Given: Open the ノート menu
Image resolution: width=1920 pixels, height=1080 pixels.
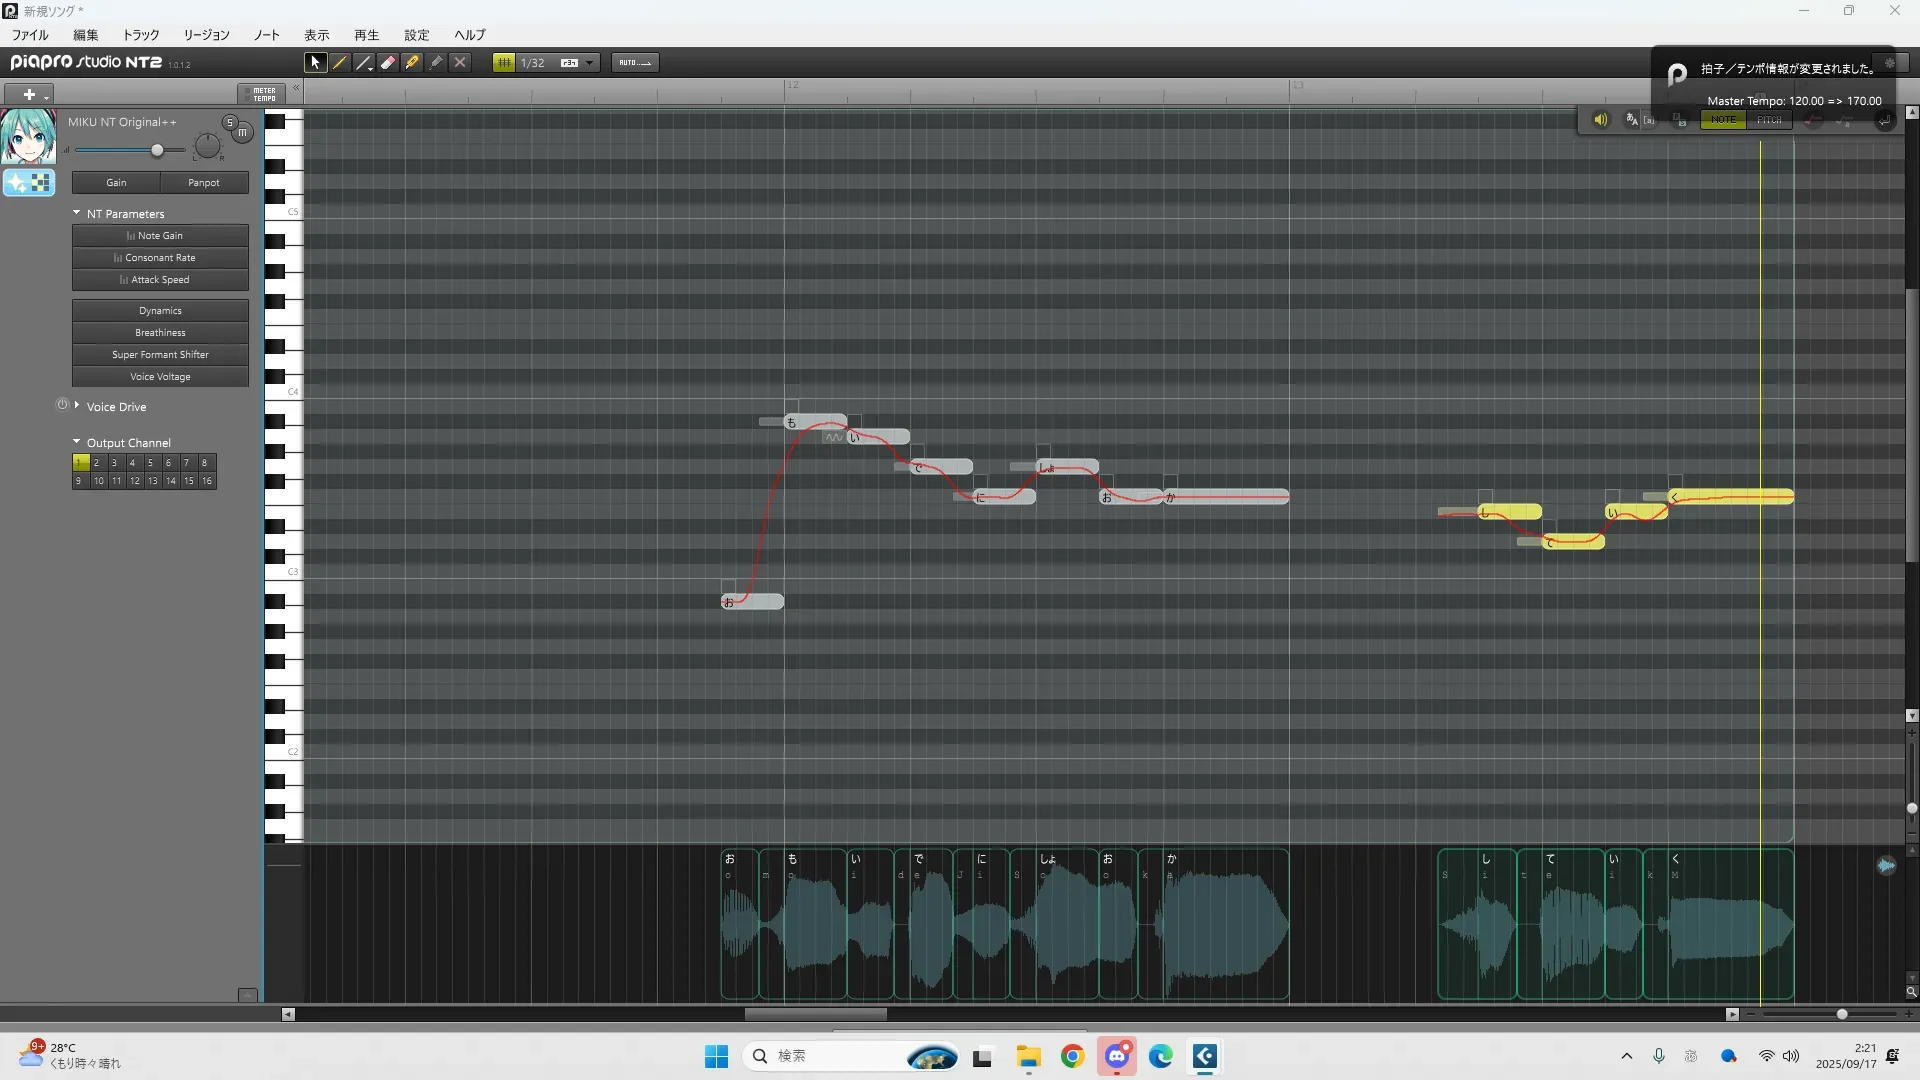Looking at the screenshot, I should click(266, 35).
